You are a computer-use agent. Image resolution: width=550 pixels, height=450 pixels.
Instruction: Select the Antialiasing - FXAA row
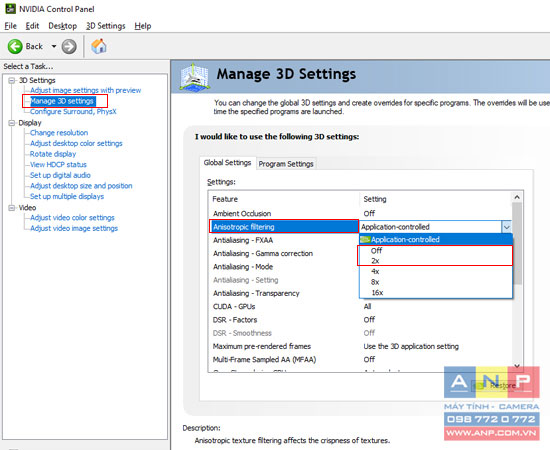pyautogui.click(x=284, y=240)
